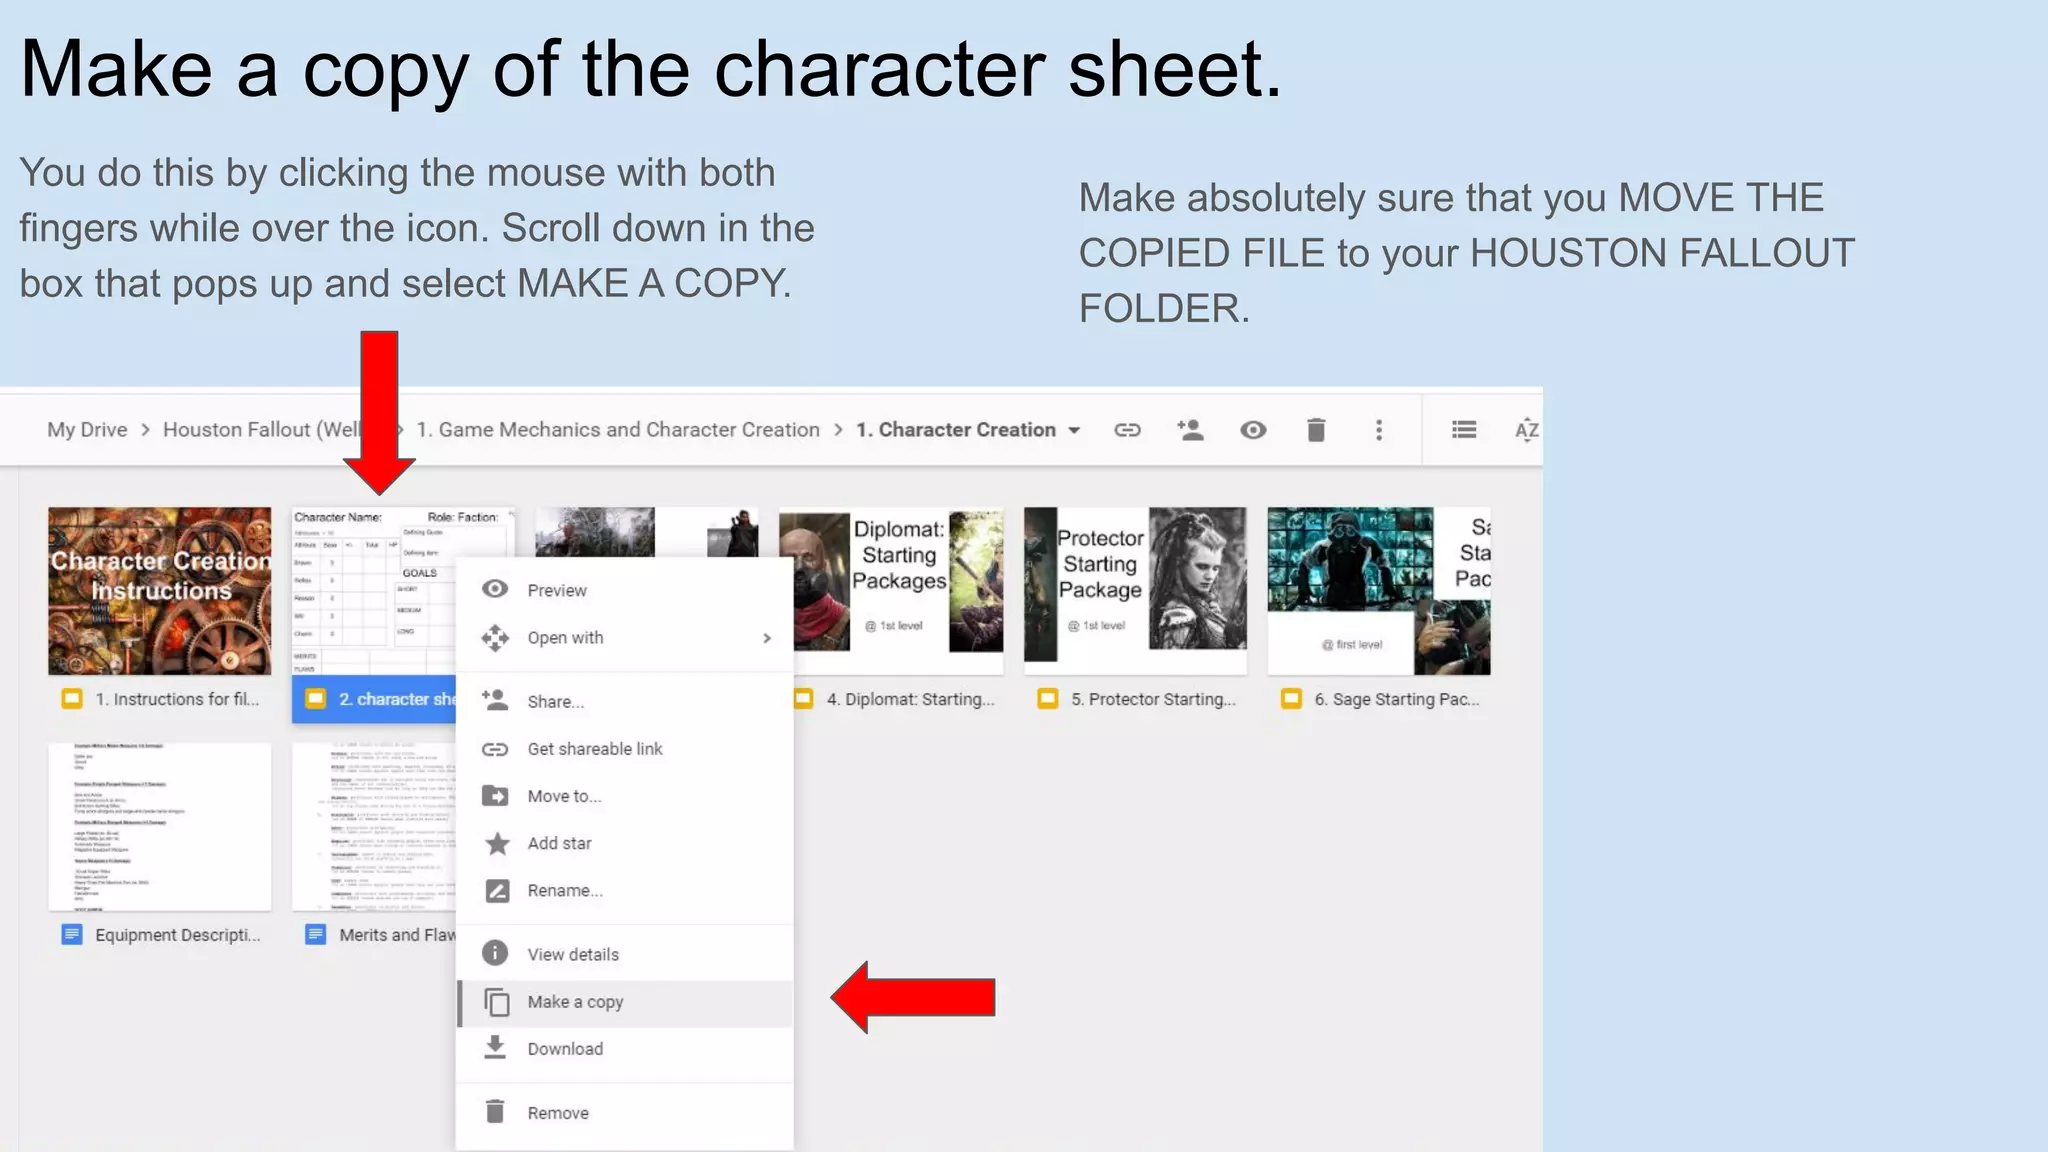Choose Get shareable link entry
The width and height of the screenshot is (2048, 1152).
pos(625,749)
